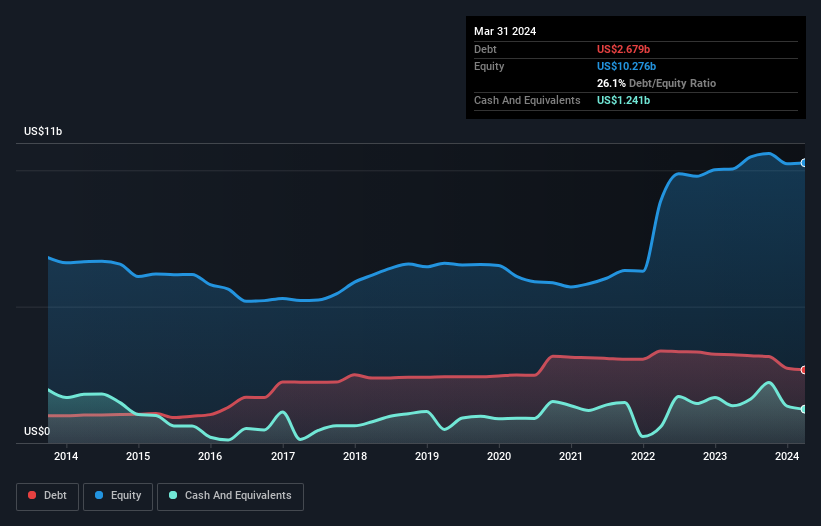The height and width of the screenshot is (526, 821).
Task: Click the Debt row label in tooltip
Action: (x=485, y=49)
